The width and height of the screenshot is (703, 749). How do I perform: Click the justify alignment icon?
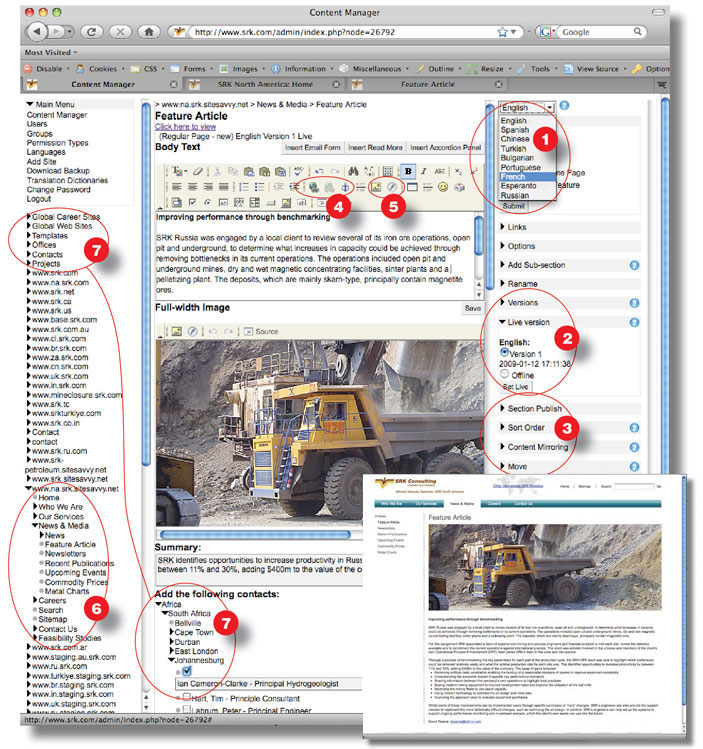(223, 187)
